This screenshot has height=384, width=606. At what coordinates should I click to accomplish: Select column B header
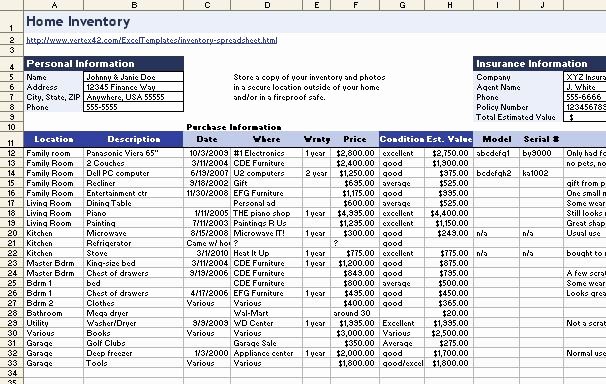[134, 5]
